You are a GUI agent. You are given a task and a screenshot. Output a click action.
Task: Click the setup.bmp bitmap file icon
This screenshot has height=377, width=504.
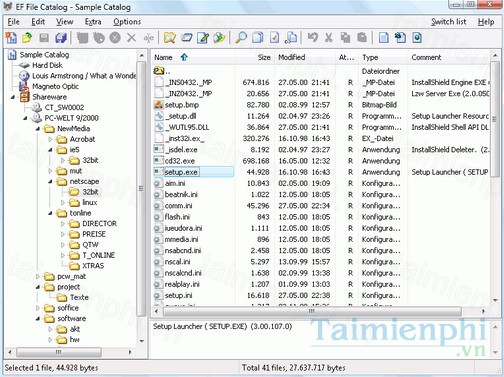(158, 105)
